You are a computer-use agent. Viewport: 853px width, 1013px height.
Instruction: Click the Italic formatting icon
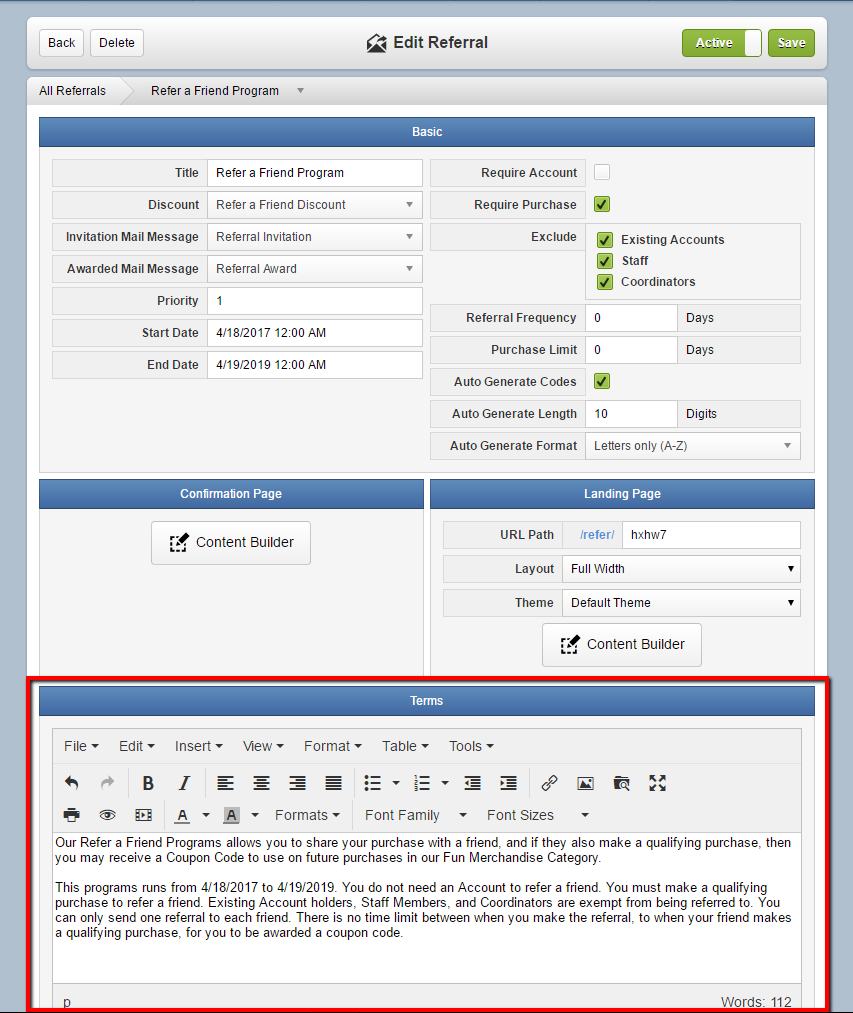184,783
